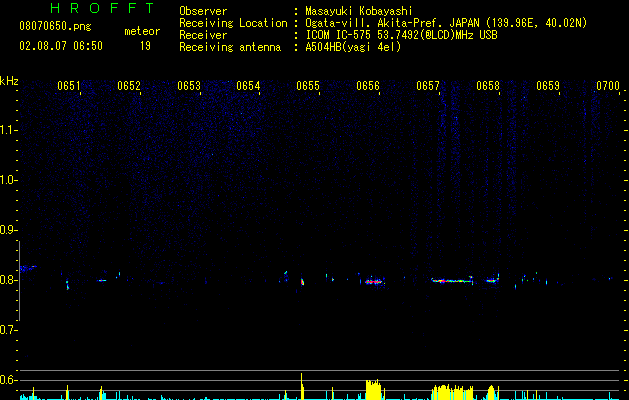This screenshot has height=400, width=629.
Task: Click the 0.9 kHz axis label
Action: coord(9,230)
